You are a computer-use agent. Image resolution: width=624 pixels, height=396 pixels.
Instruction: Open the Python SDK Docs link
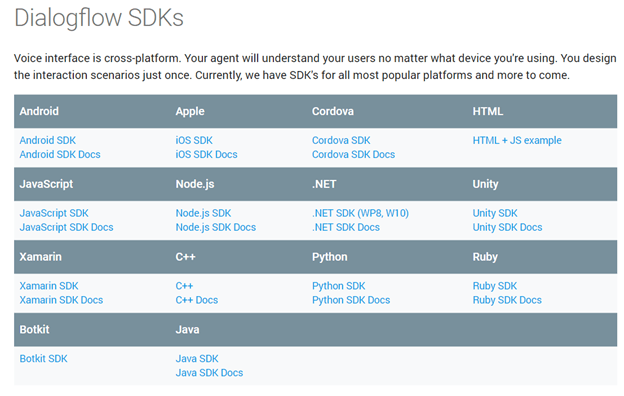point(351,300)
